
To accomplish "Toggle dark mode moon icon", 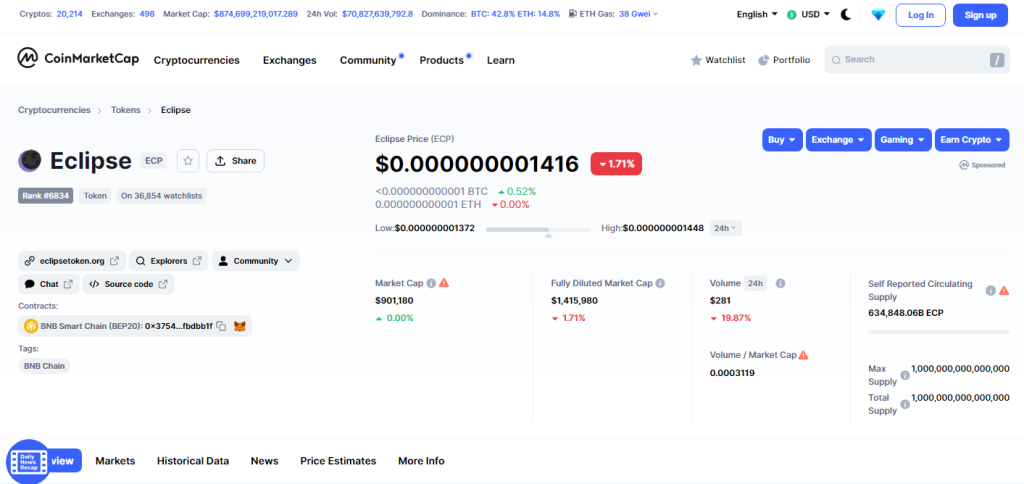I will (846, 14).
